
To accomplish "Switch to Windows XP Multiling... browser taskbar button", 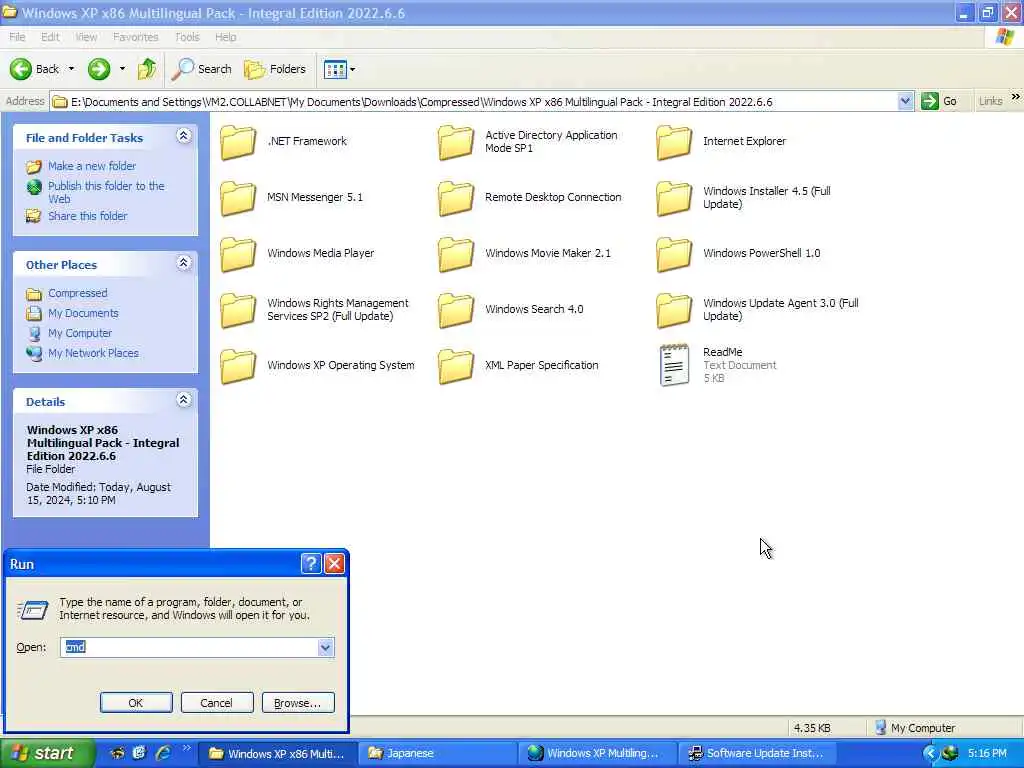I will click(x=598, y=753).
